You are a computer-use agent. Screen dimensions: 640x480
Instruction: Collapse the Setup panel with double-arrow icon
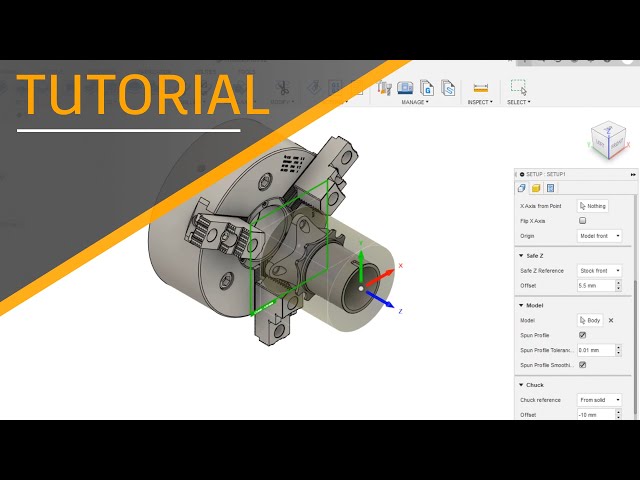(633, 175)
